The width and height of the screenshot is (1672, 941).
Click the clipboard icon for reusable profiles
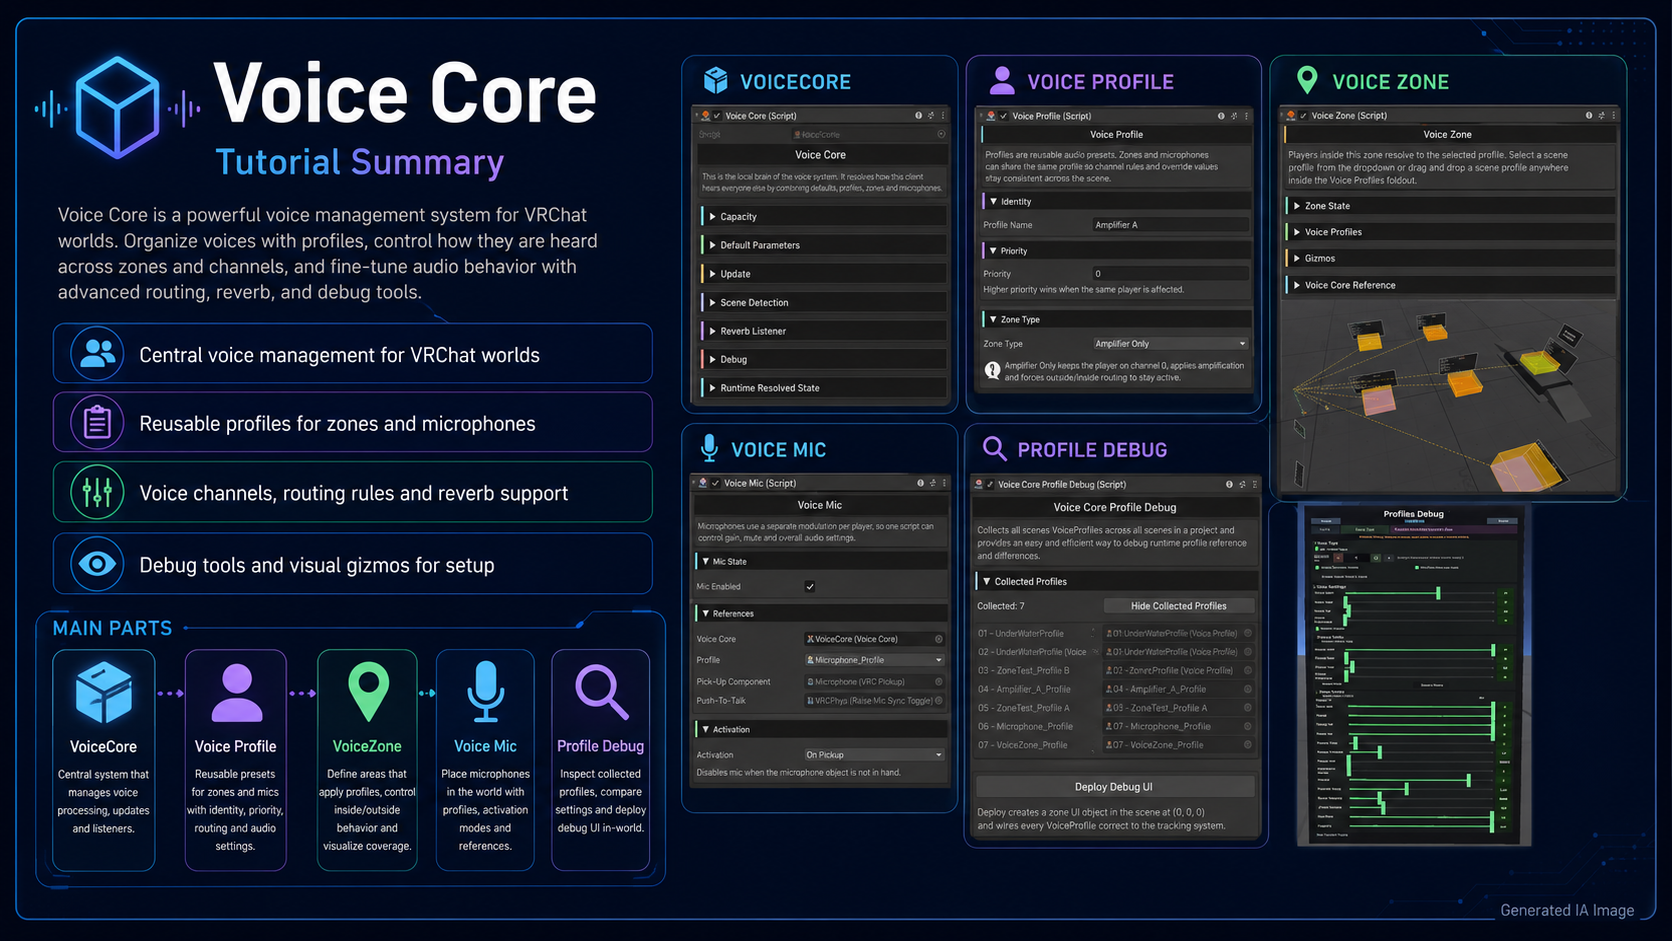point(97,423)
